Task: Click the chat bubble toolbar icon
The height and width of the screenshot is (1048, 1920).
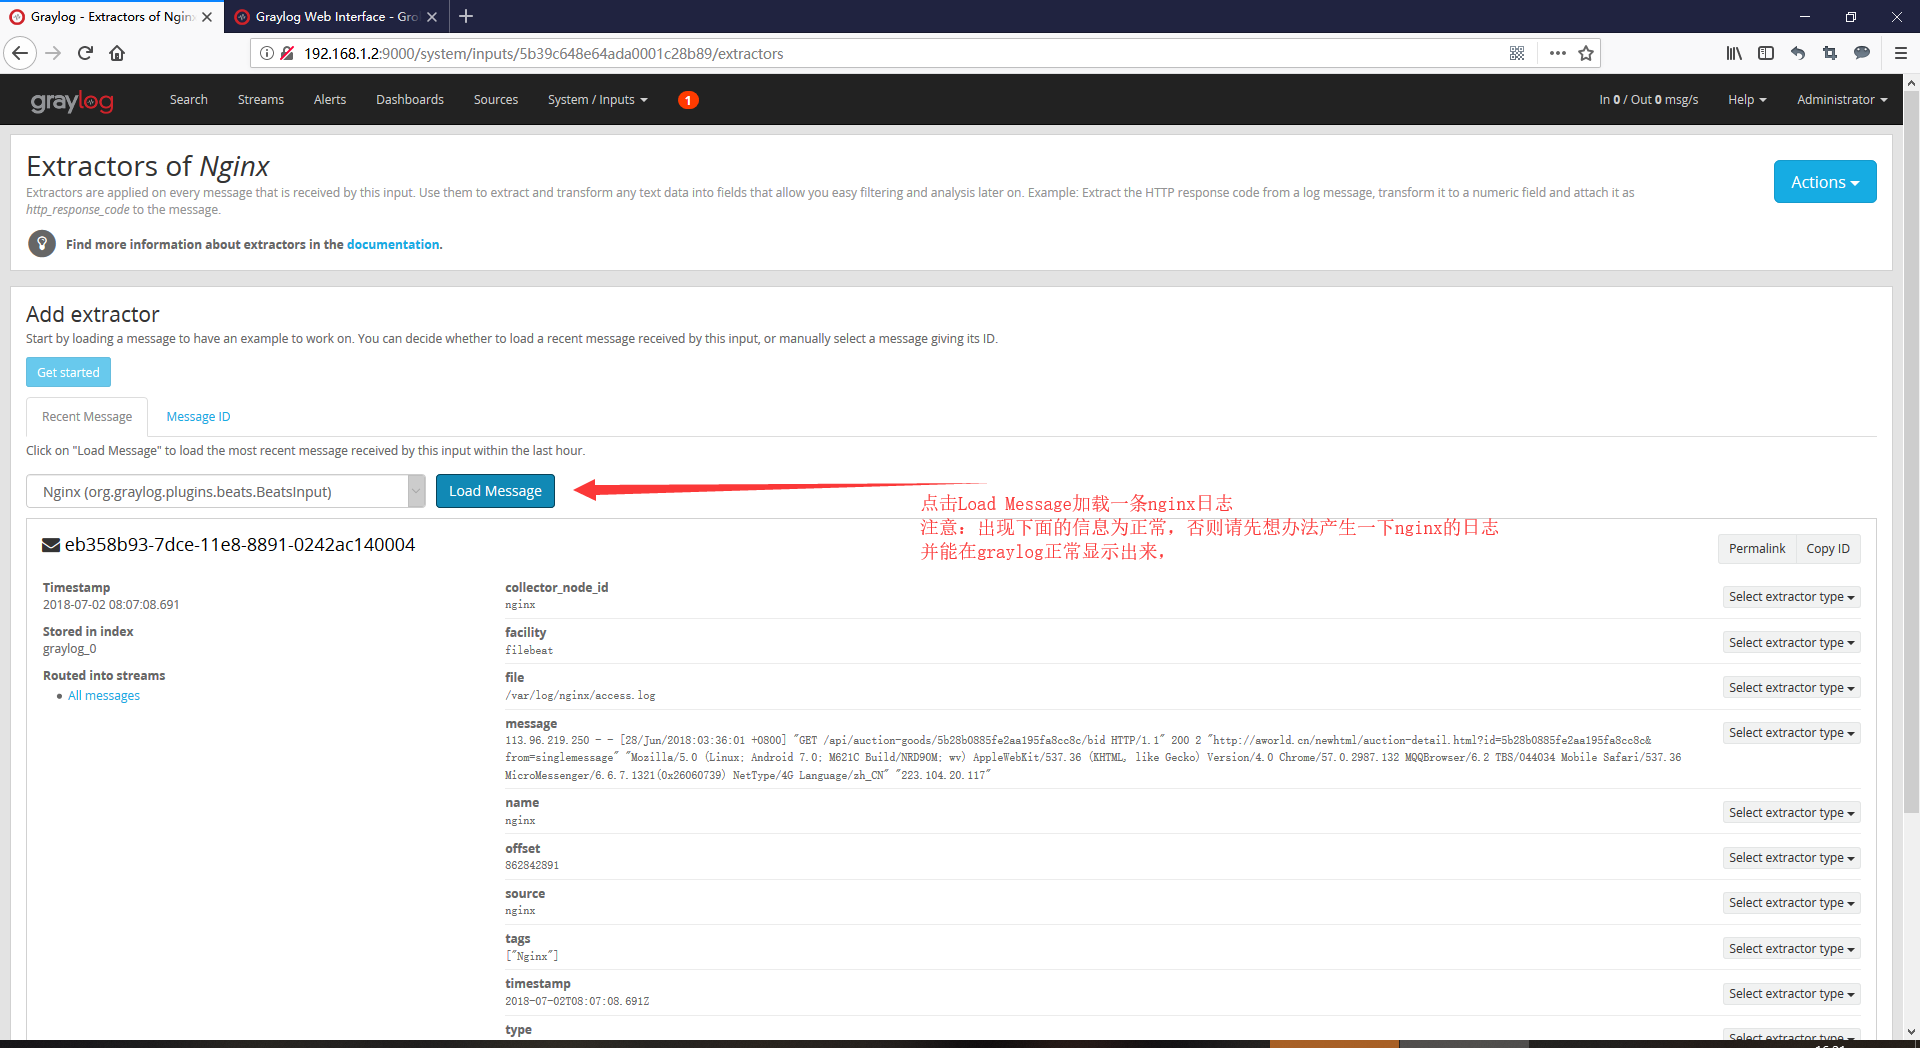Action: 1862,53
